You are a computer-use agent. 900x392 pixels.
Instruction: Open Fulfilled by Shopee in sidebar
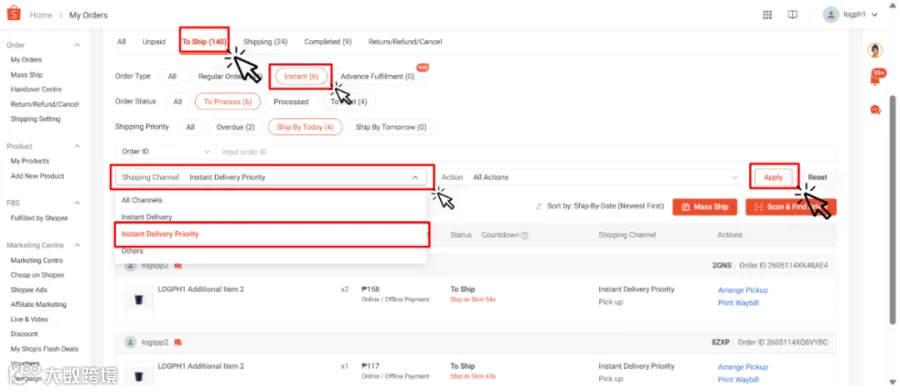pos(39,218)
